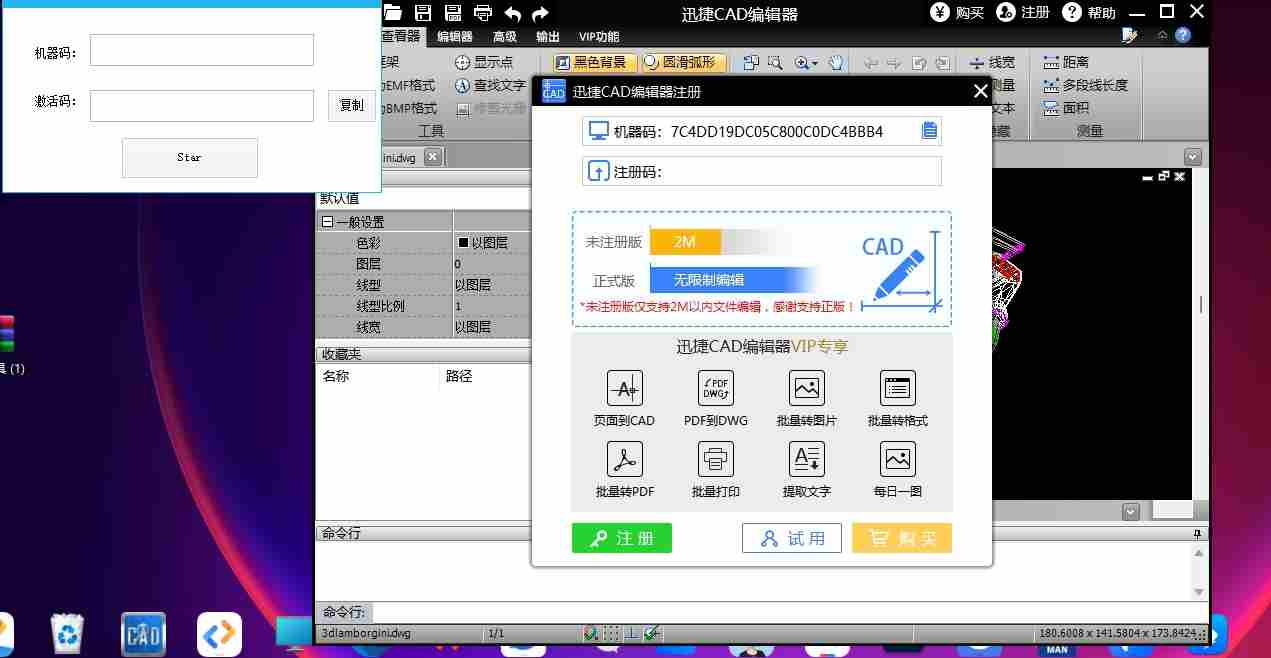Click the Star button in the keygen window
1271x658 pixels.
click(x=190, y=158)
